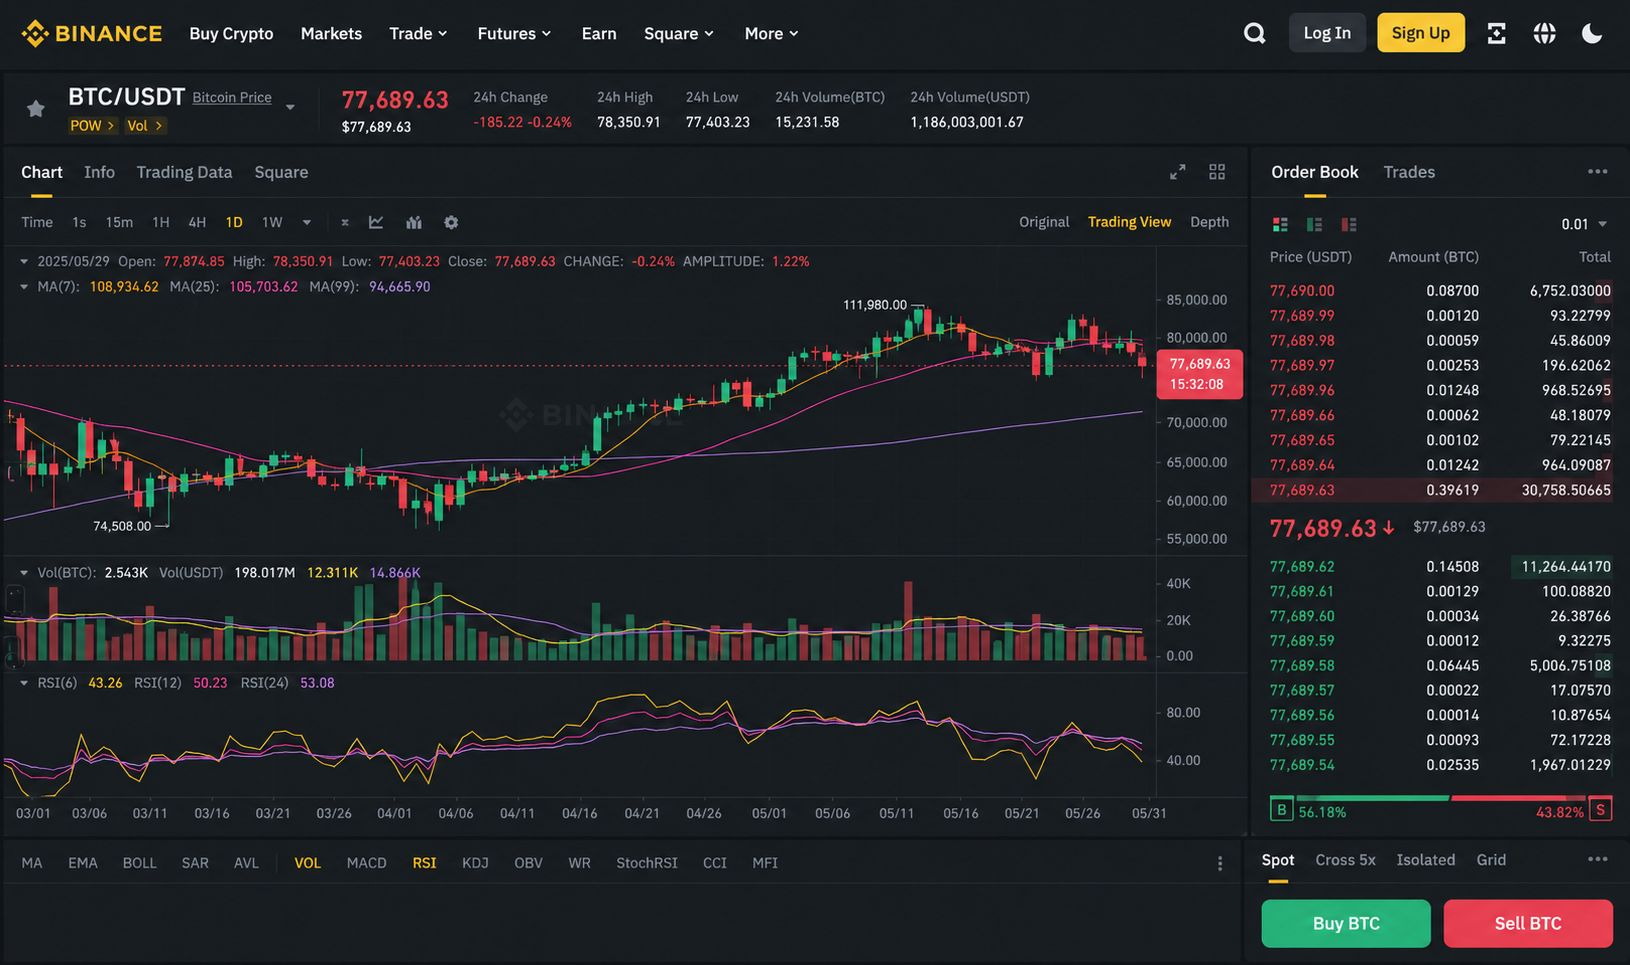Image resolution: width=1630 pixels, height=965 pixels.
Task: Open the candlestick indicators icon
Action: tap(414, 222)
